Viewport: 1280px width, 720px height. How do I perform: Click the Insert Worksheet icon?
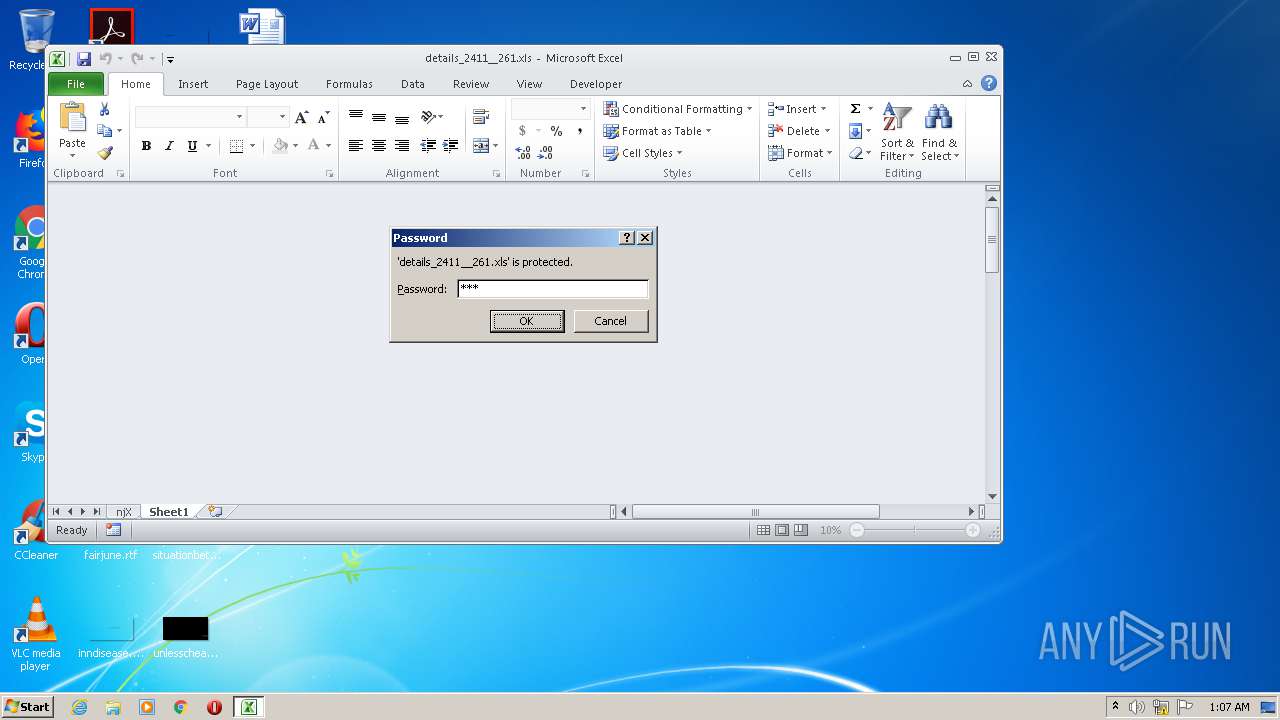tap(215, 512)
